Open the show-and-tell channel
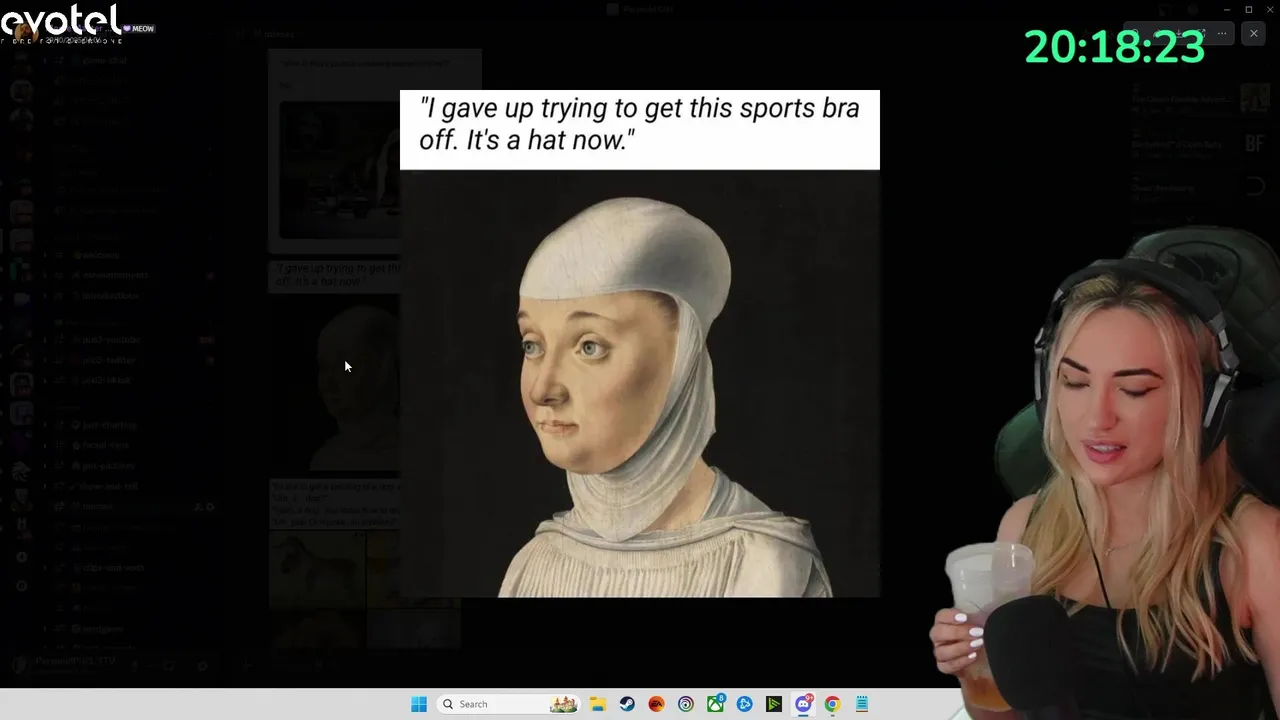This screenshot has height=720, width=1280. pyautogui.click(x=110, y=486)
